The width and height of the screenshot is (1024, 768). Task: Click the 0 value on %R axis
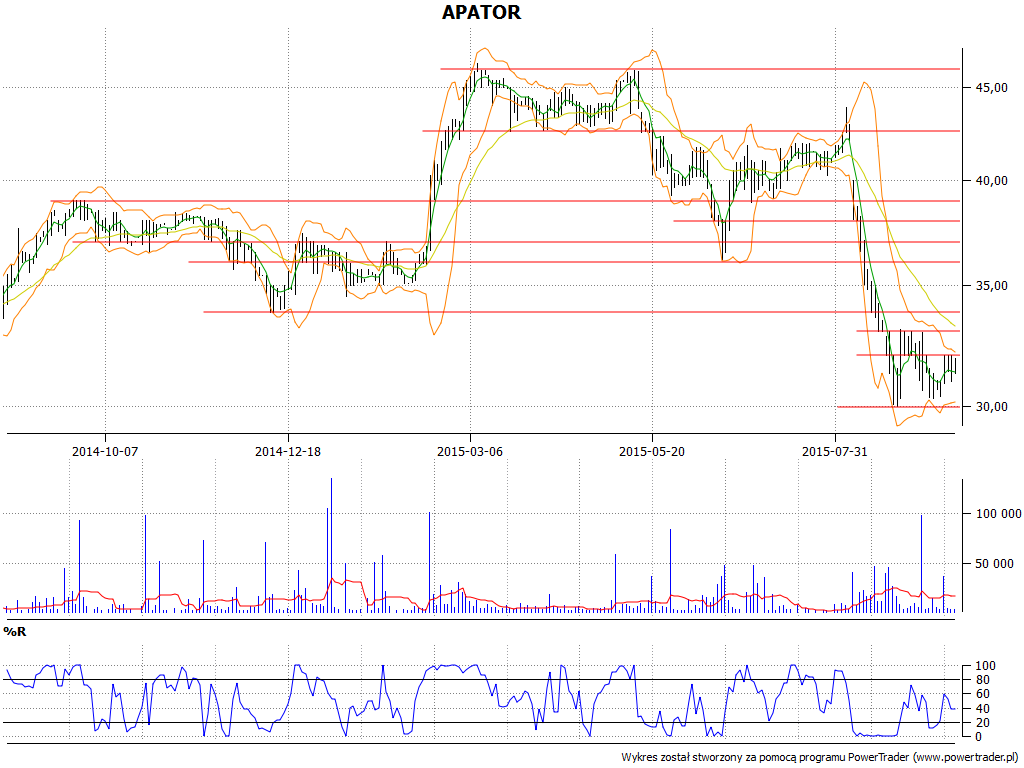[978, 737]
